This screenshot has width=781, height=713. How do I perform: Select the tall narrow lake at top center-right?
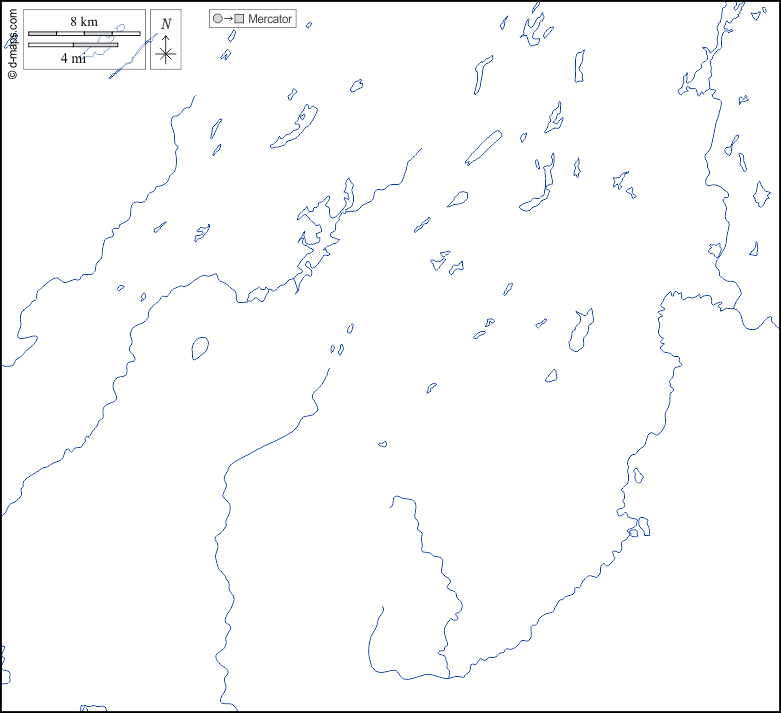coord(579,66)
